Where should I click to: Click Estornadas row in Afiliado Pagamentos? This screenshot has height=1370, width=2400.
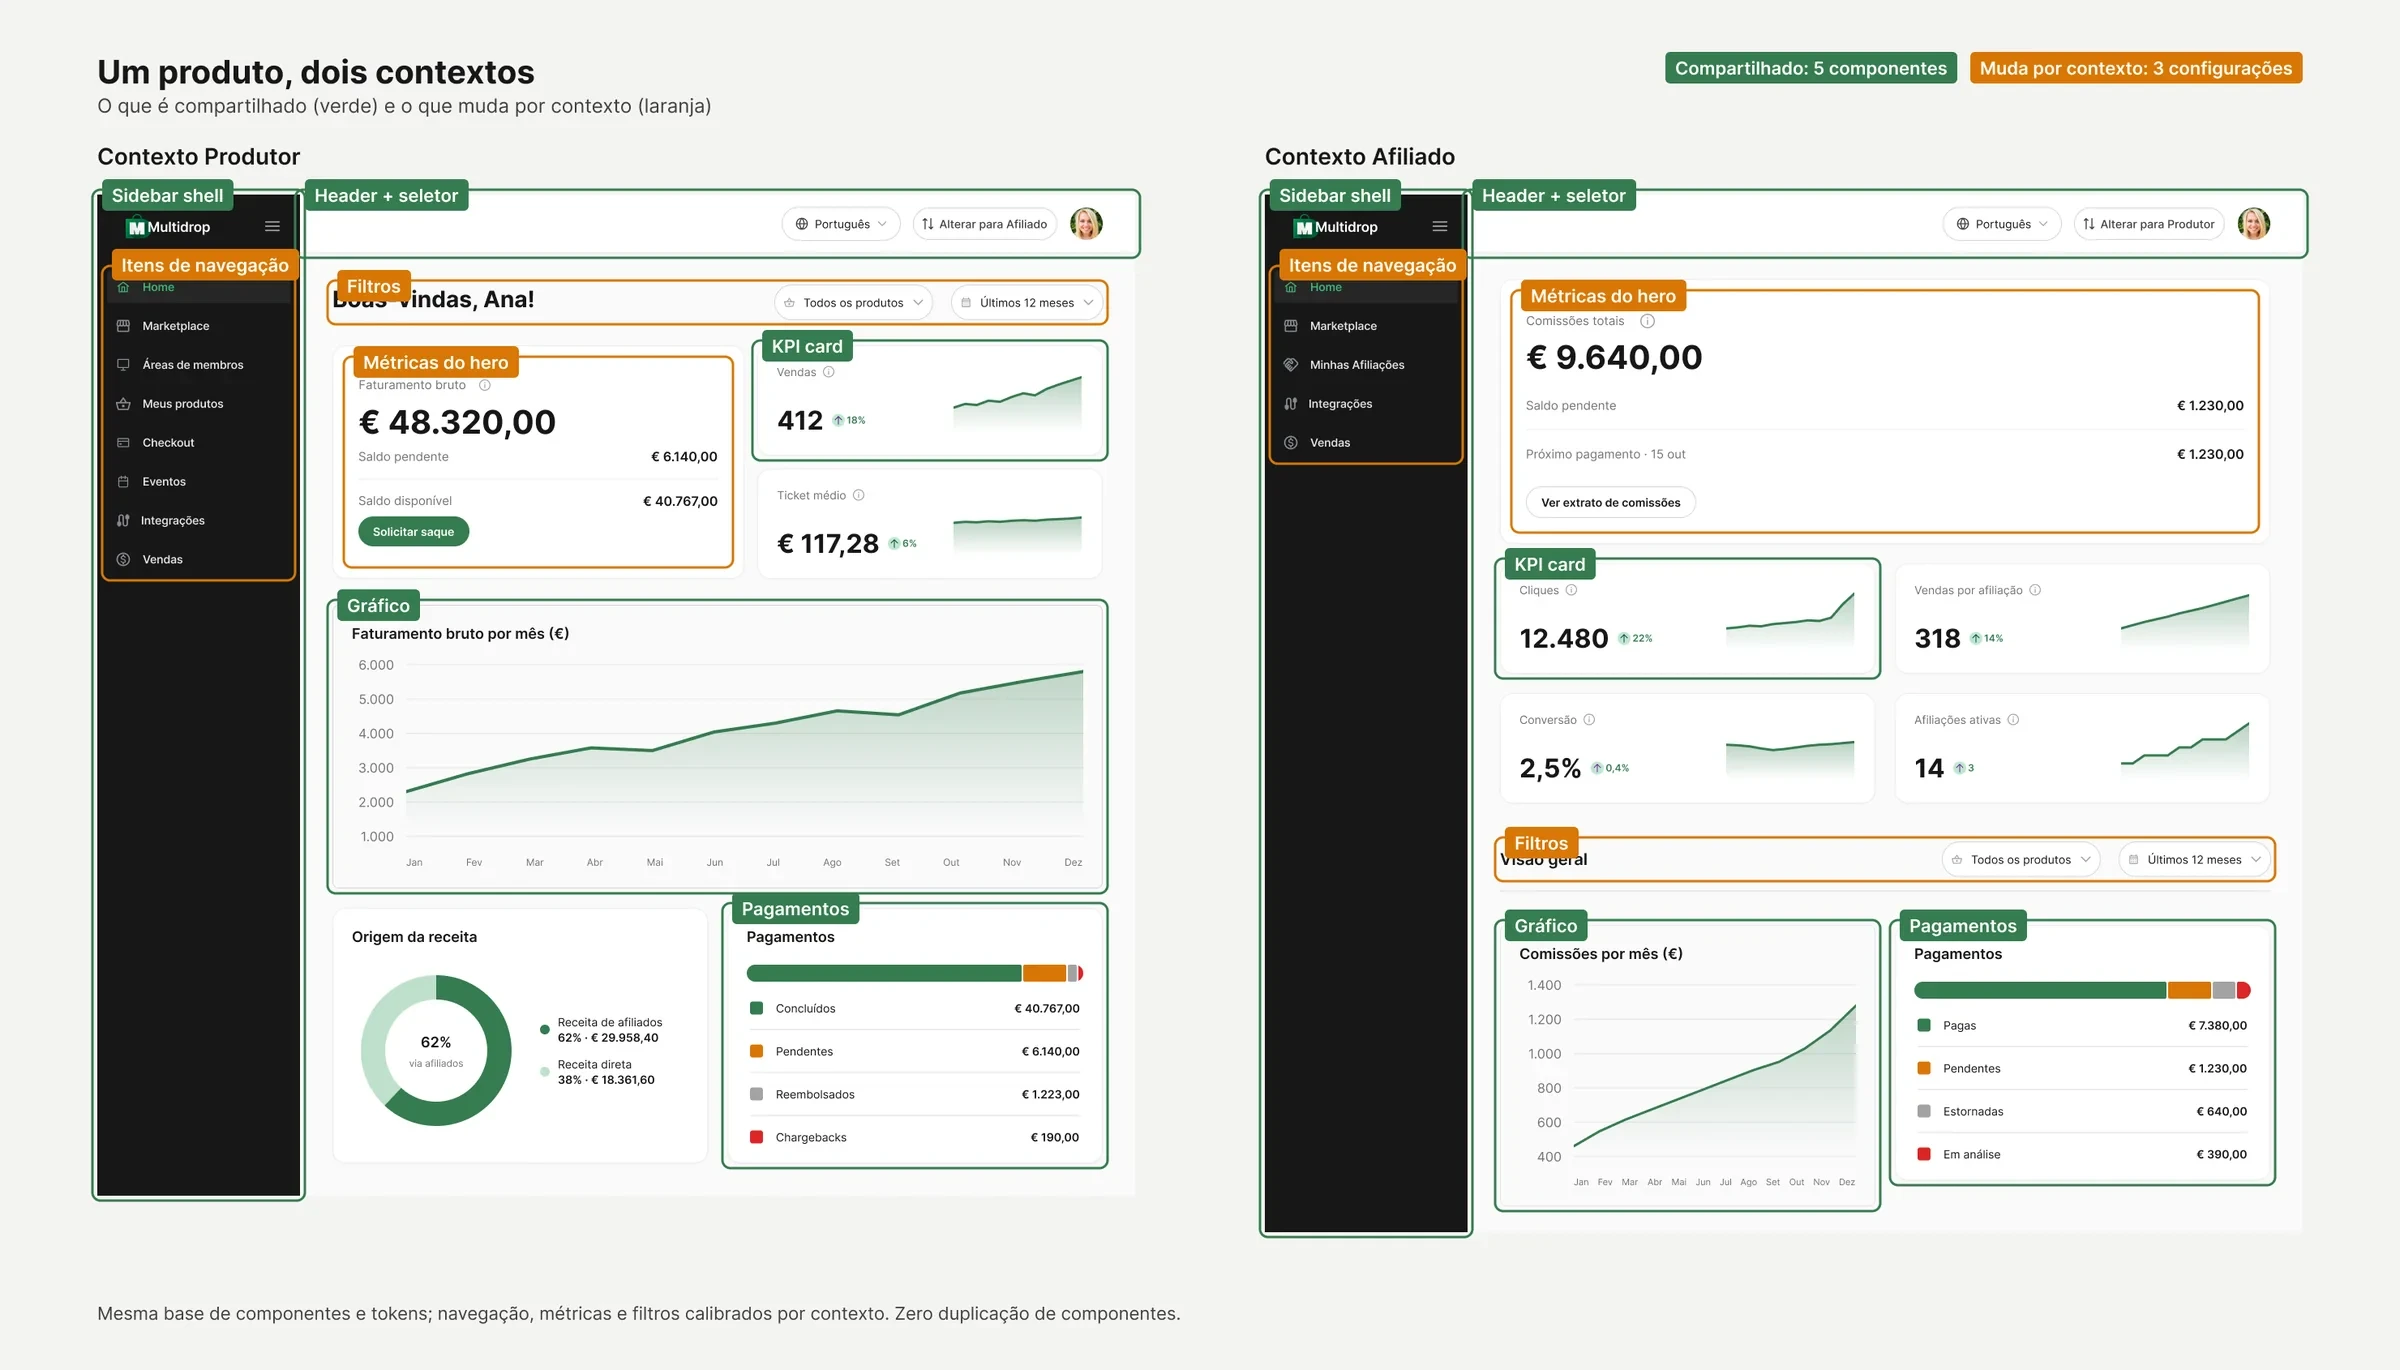[2082, 1112]
